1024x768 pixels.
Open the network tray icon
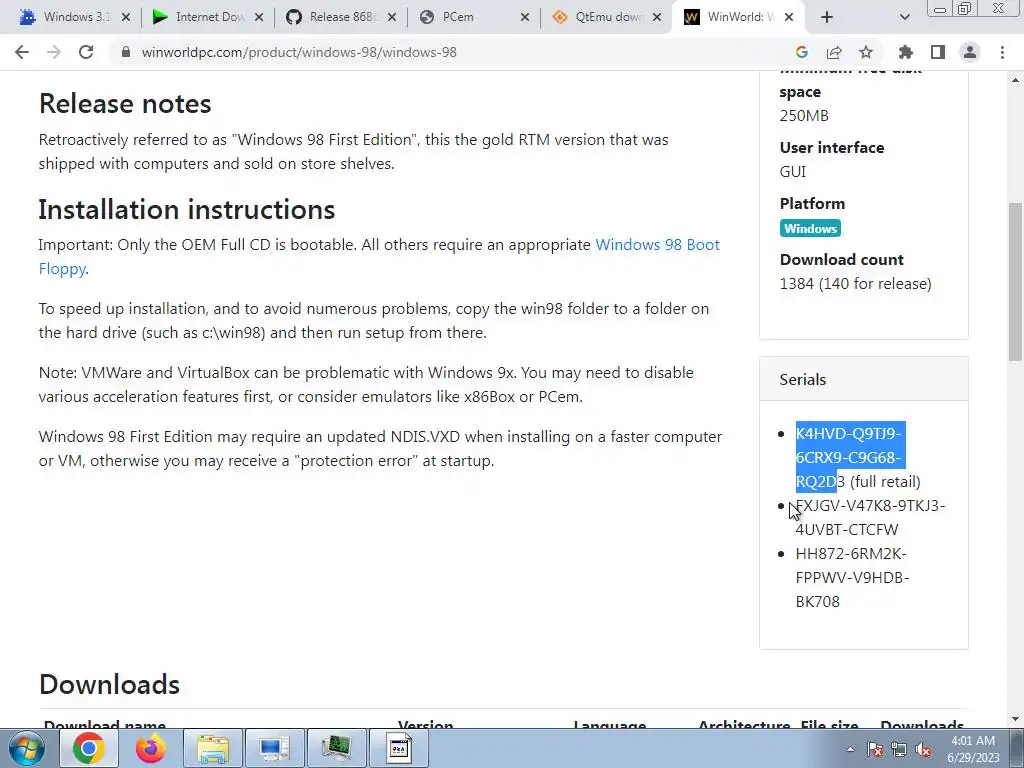(x=899, y=750)
